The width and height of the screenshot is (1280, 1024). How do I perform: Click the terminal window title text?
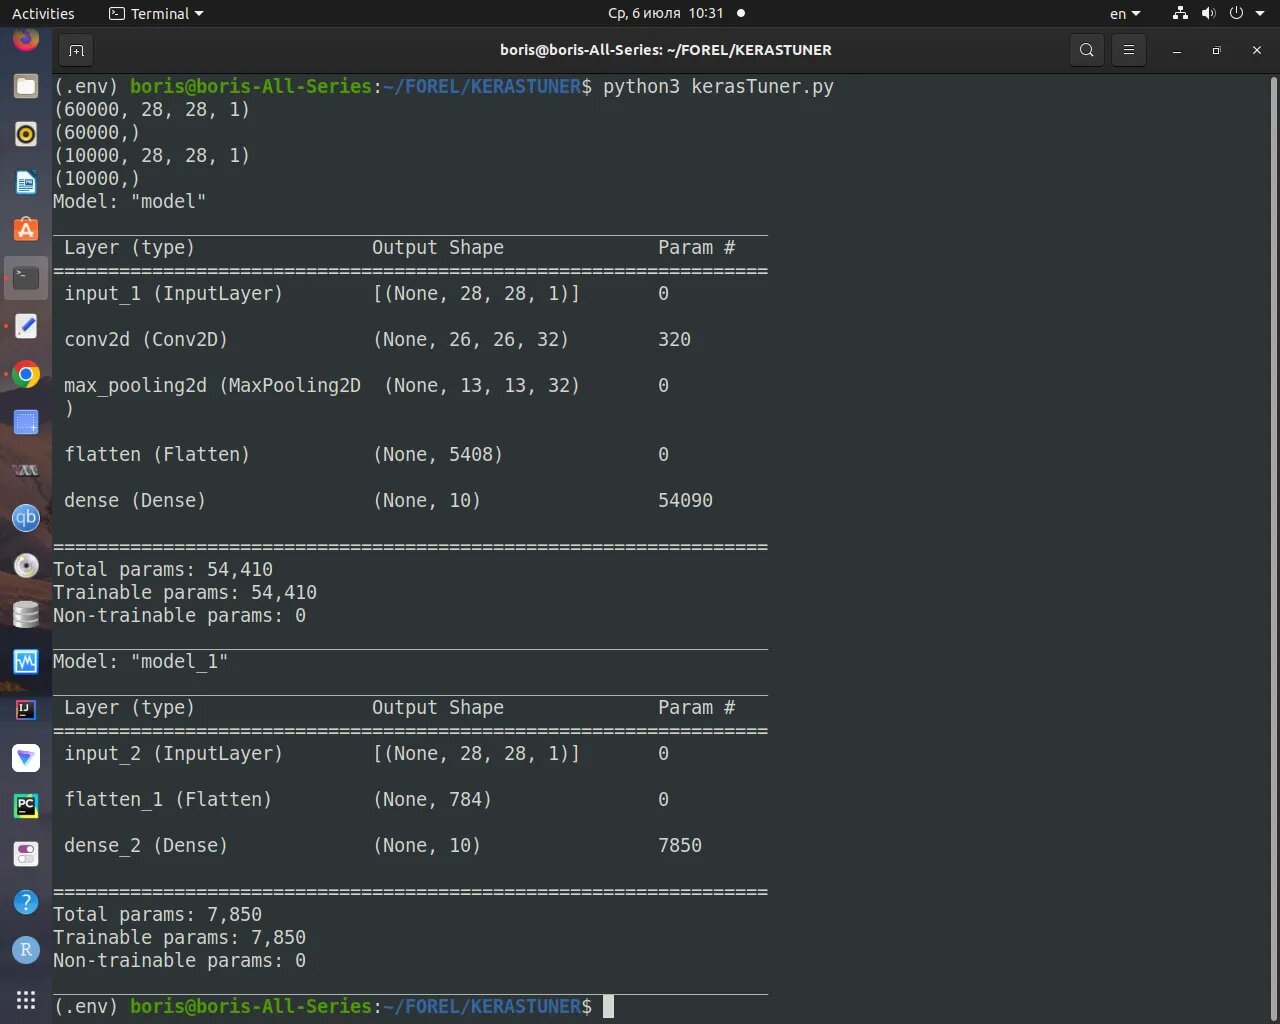(666, 50)
